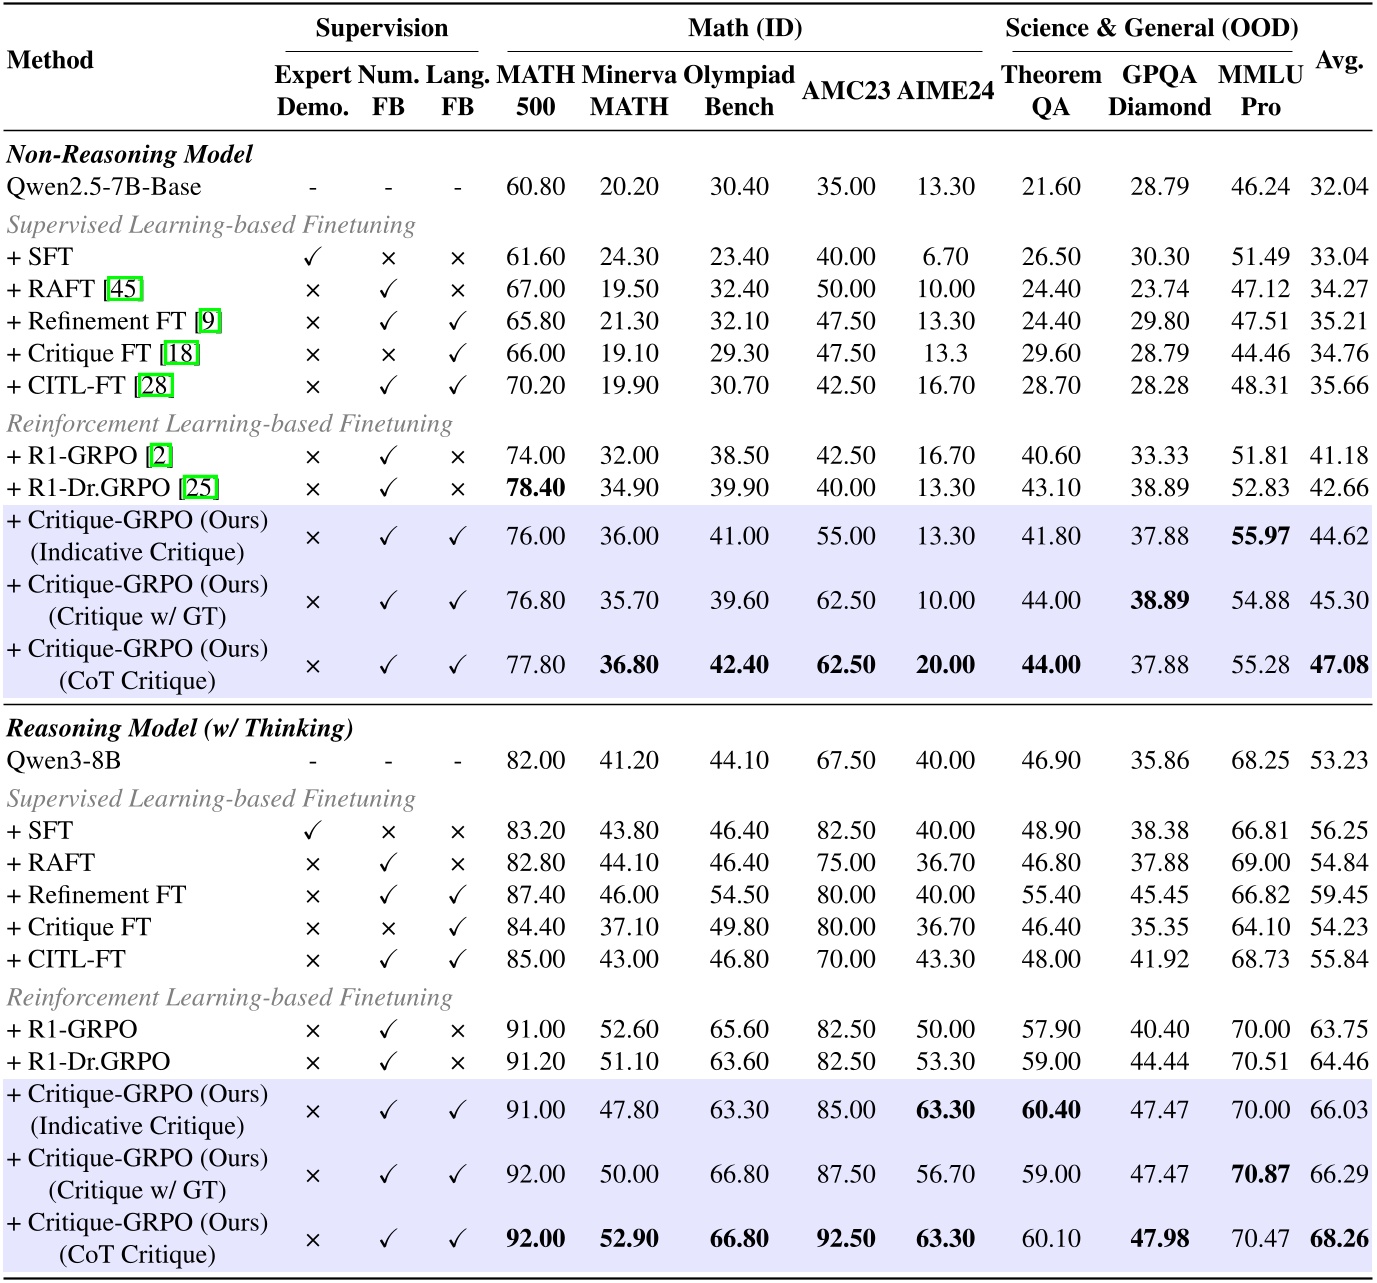Select the Non-Reasoning Model section heading
Viewport: 1377px width, 1283px height.
pyautogui.click(x=129, y=155)
